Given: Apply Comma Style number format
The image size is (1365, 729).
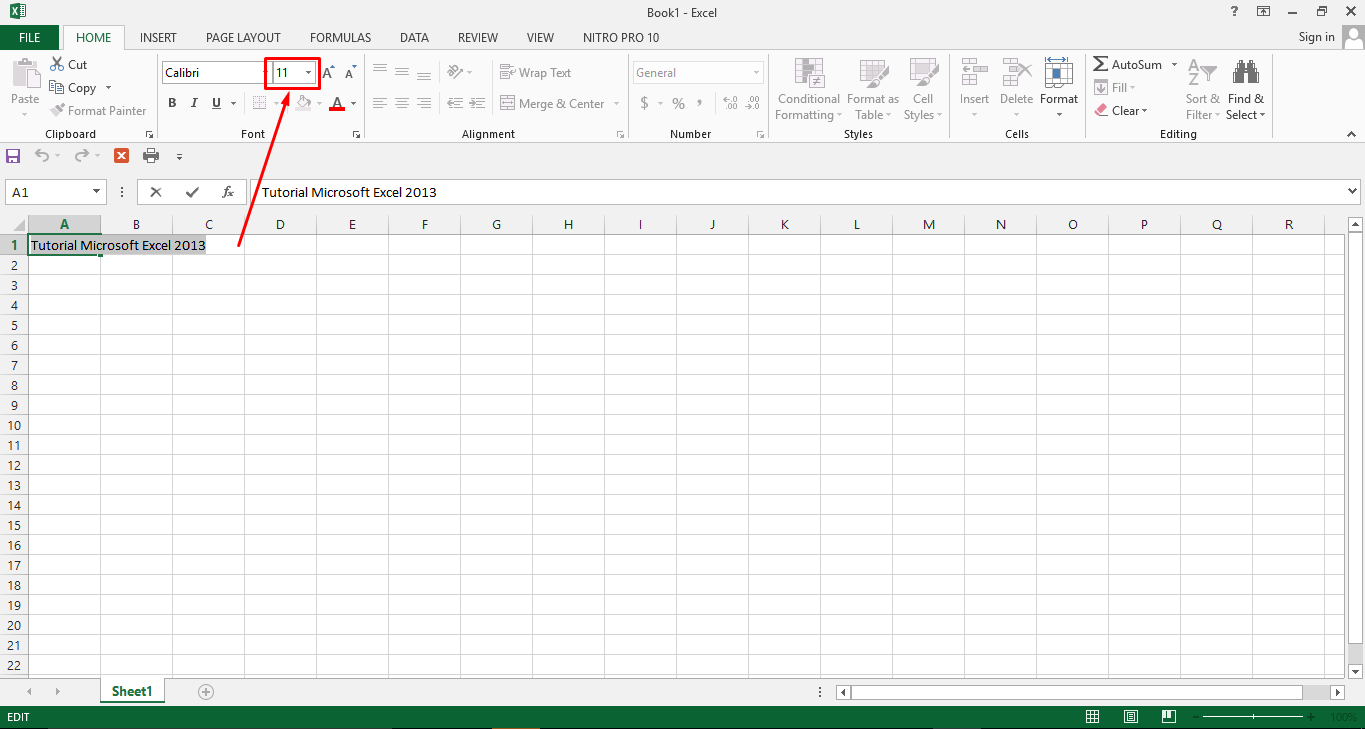Looking at the screenshot, I should [x=700, y=103].
